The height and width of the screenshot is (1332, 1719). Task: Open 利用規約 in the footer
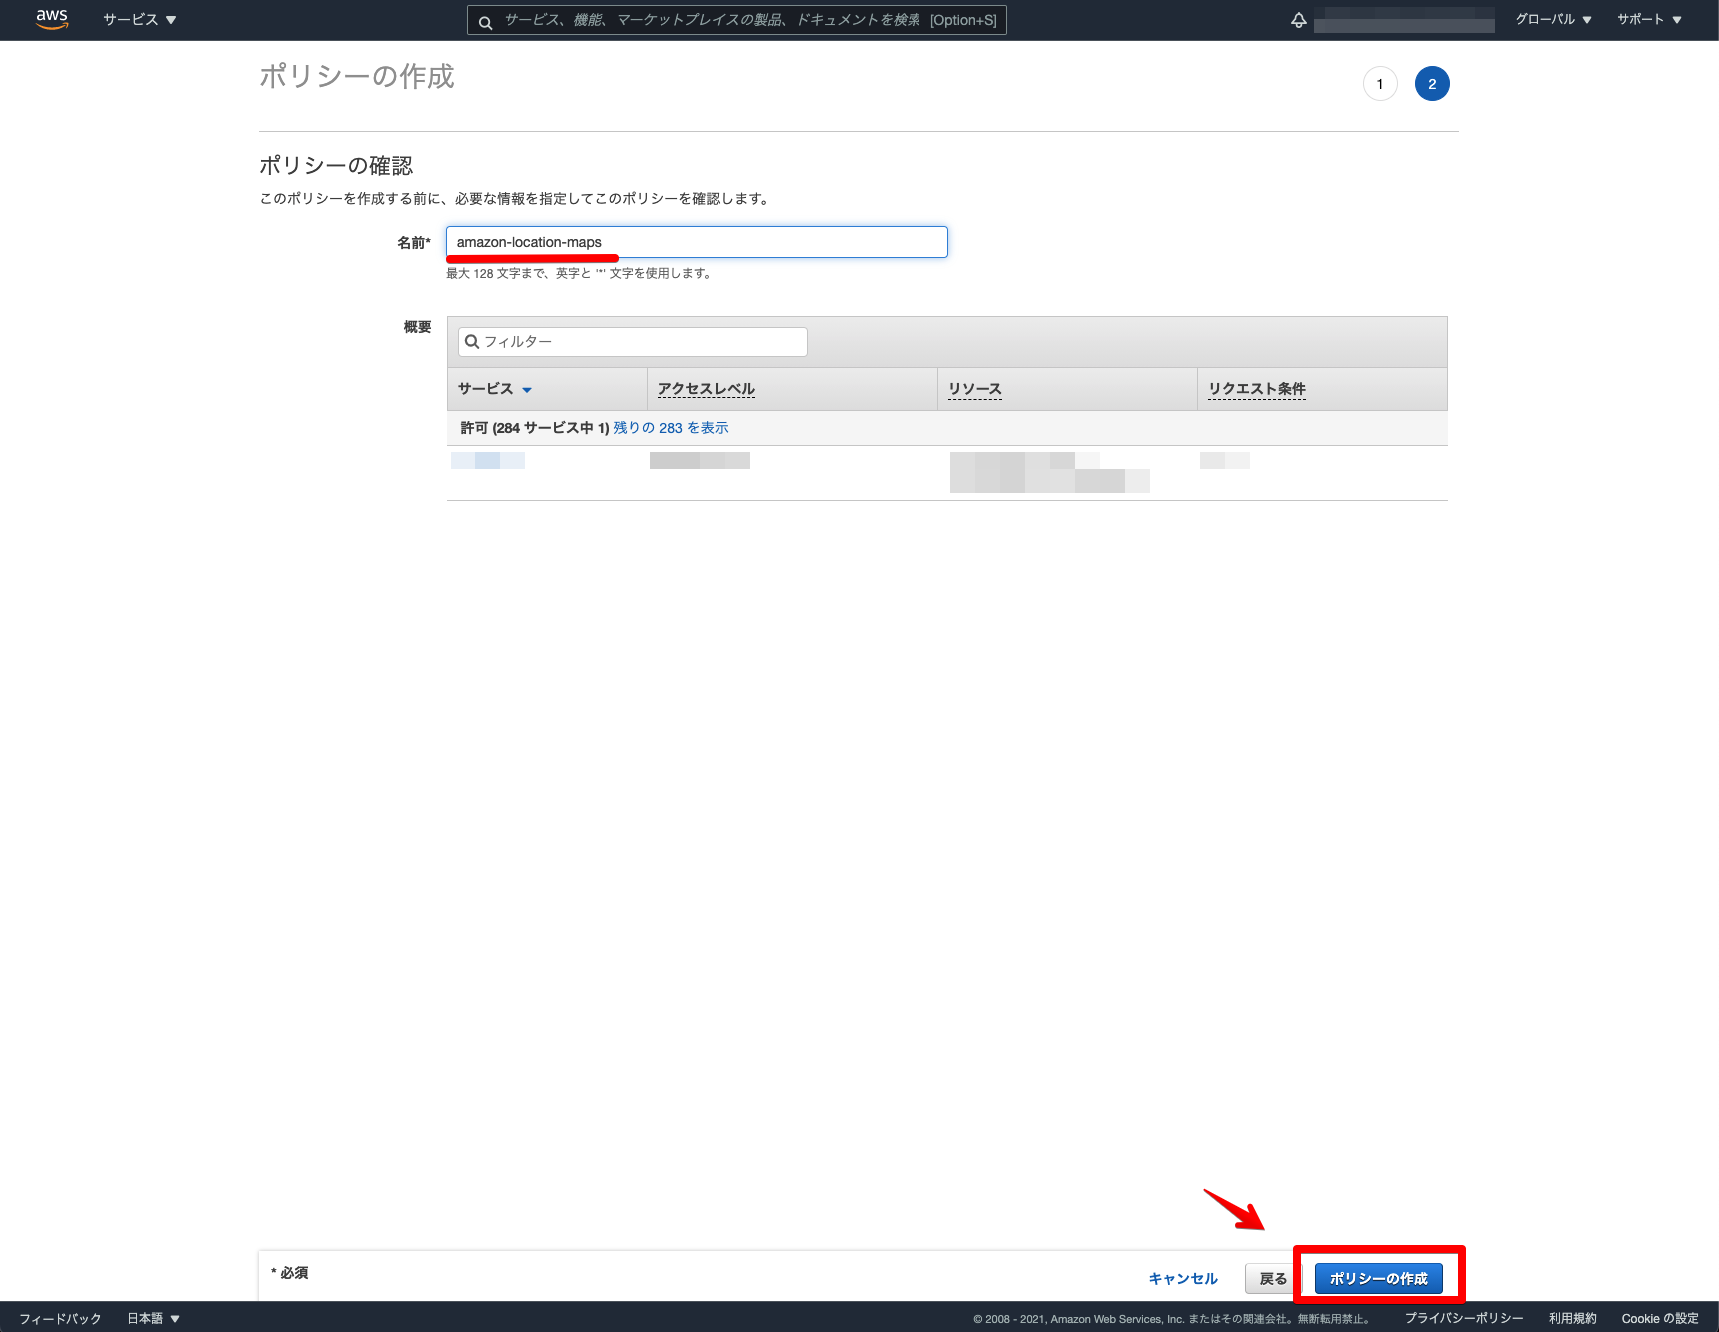pos(1570,1318)
